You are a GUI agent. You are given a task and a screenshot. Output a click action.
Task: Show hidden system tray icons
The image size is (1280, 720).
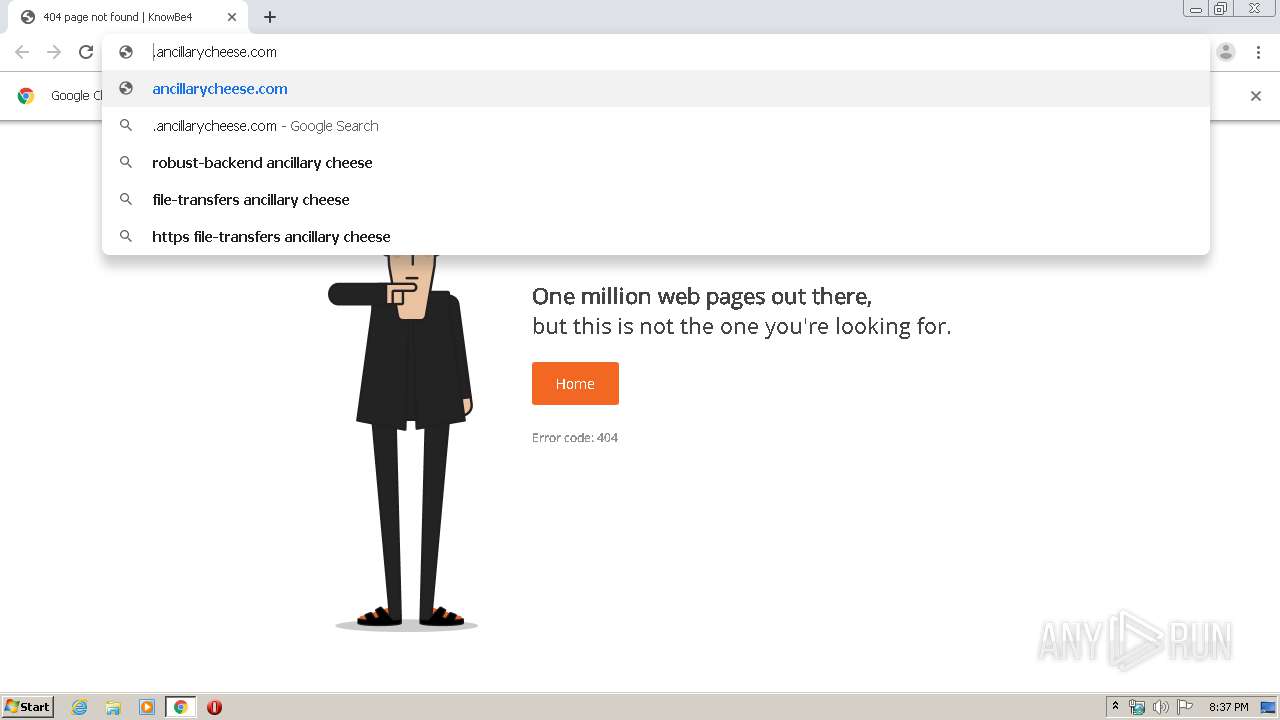tap(1115, 707)
